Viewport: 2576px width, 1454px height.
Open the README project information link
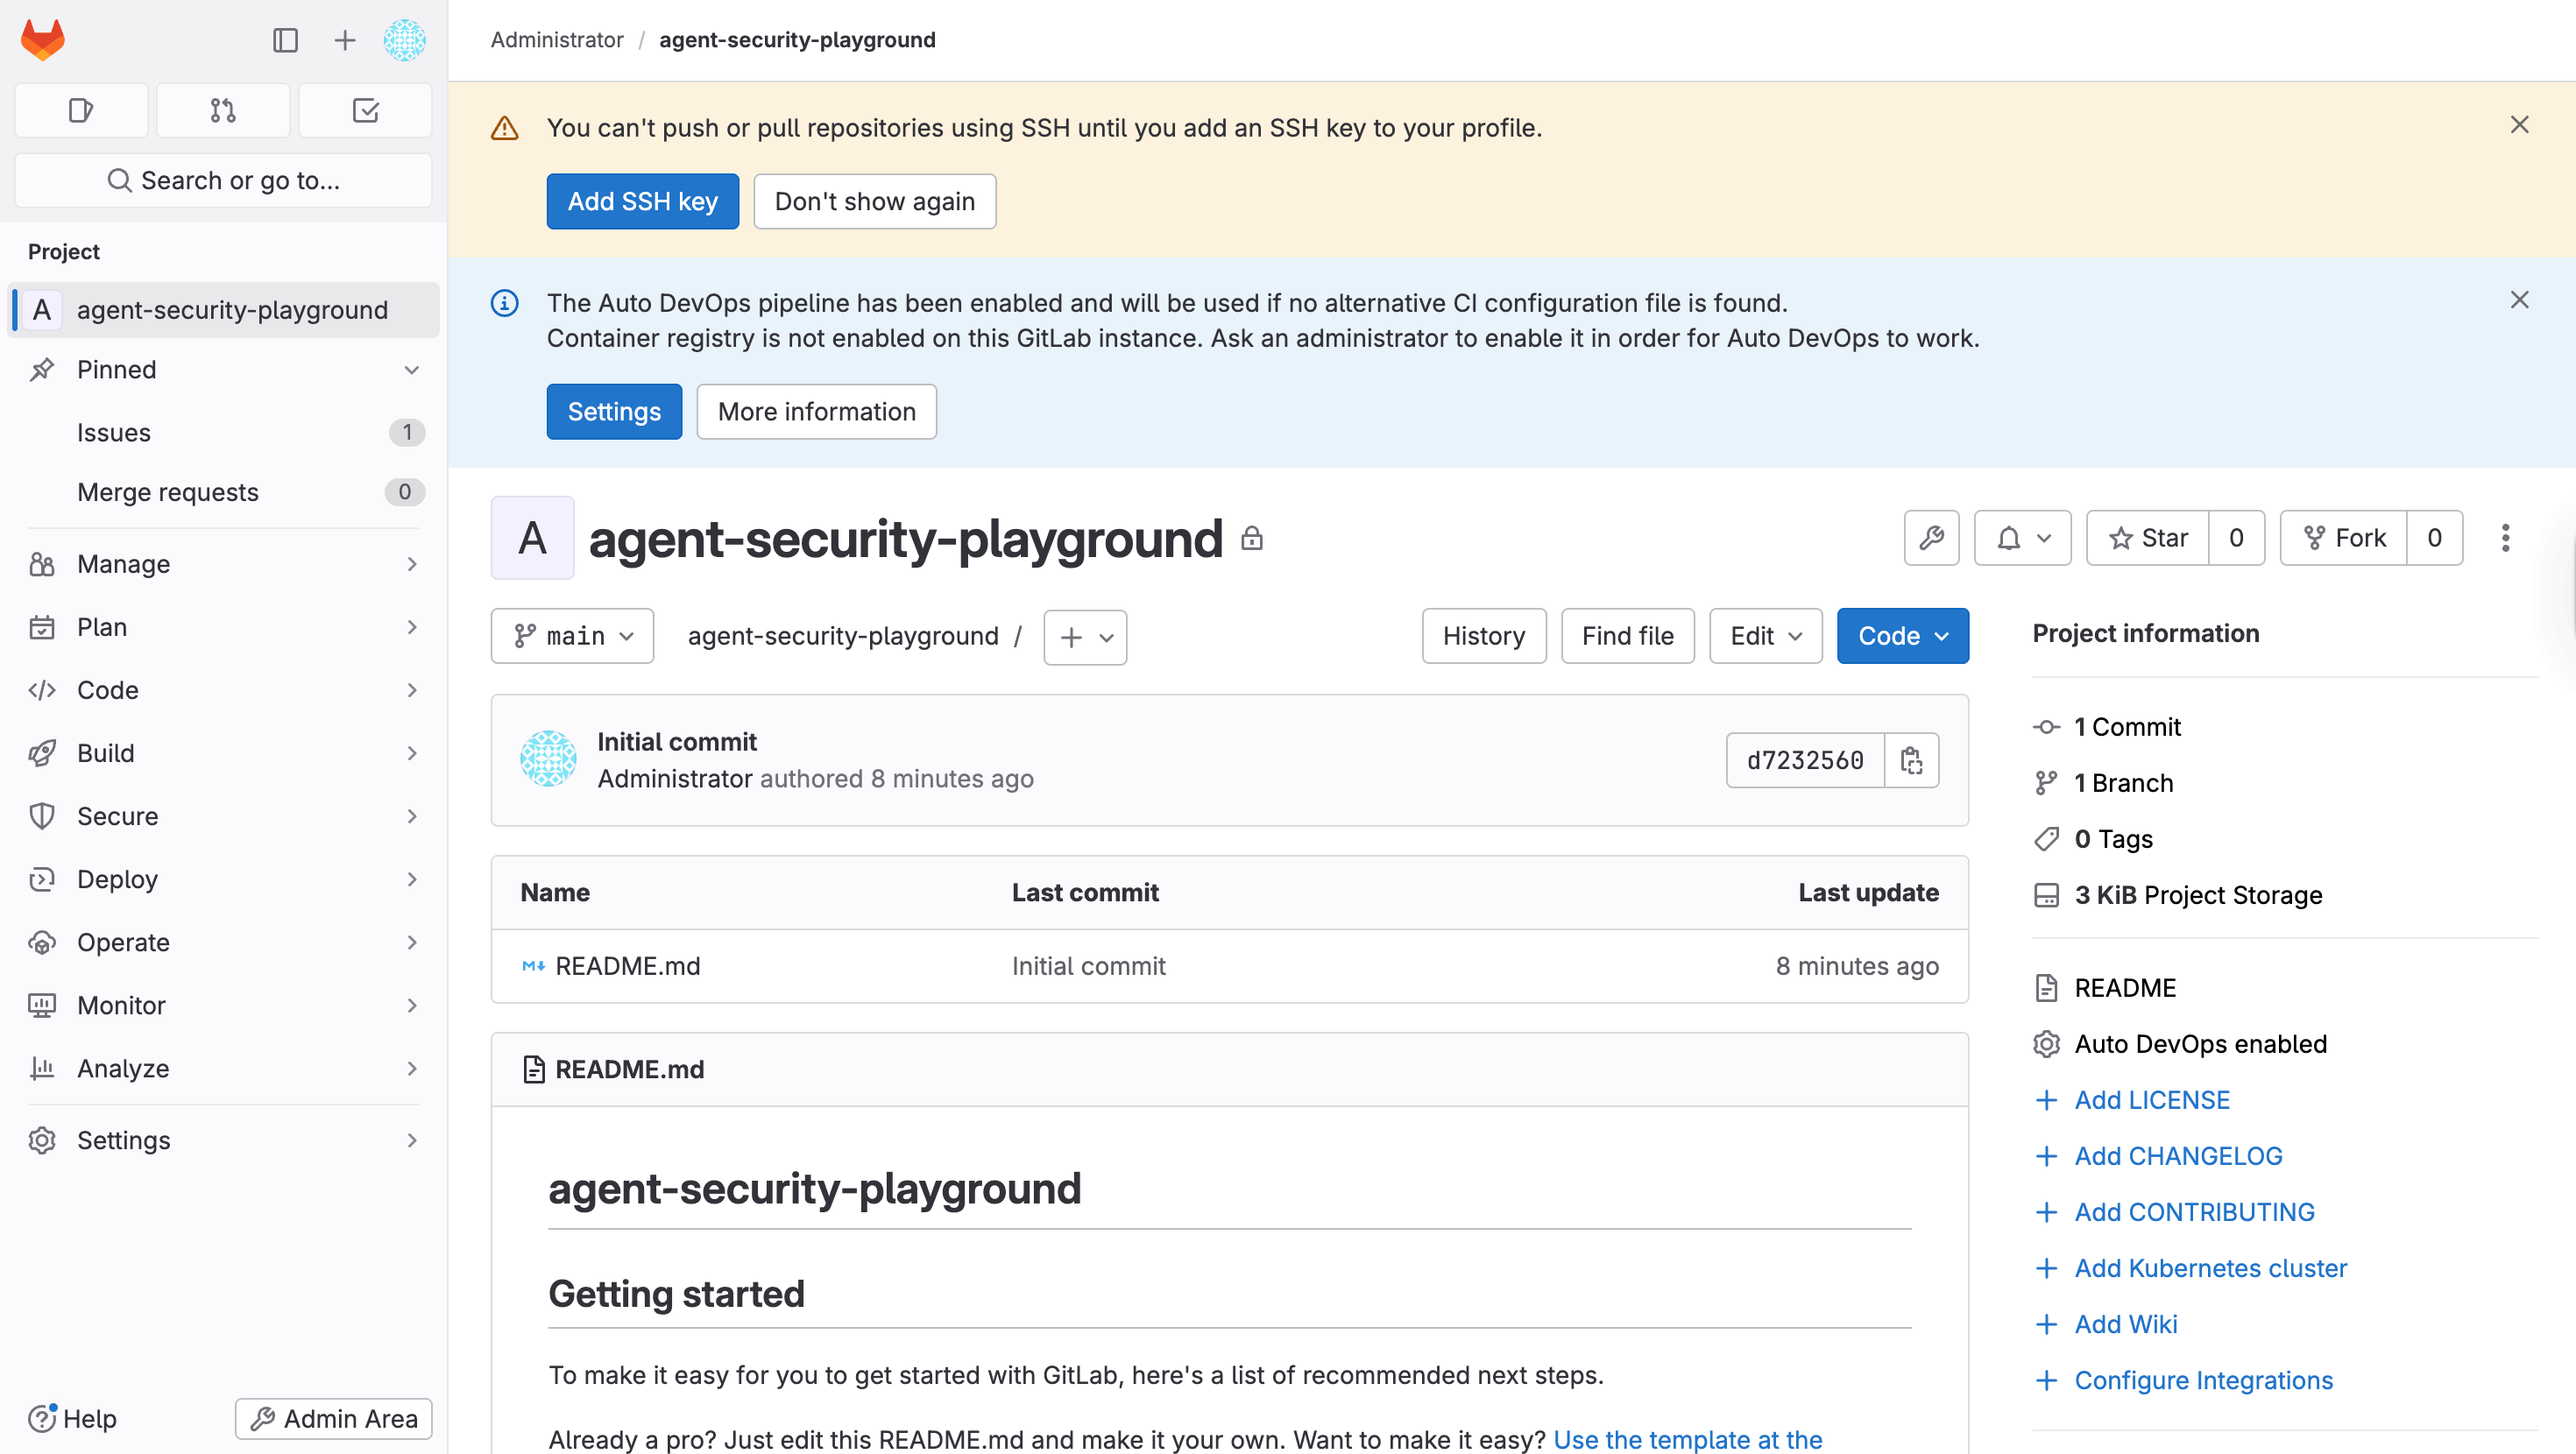click(2125, 988)
